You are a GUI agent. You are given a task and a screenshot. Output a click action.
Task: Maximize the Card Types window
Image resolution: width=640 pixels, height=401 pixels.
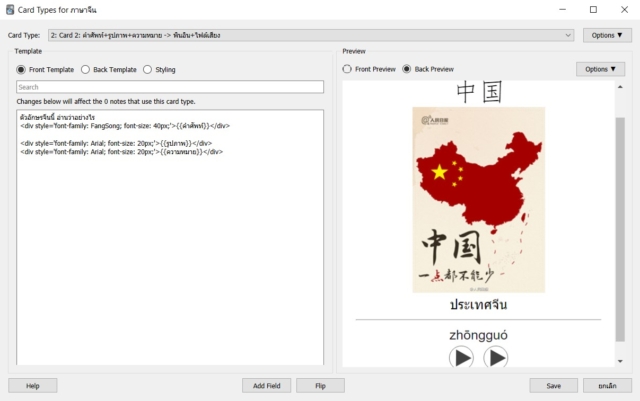(593, 9)
